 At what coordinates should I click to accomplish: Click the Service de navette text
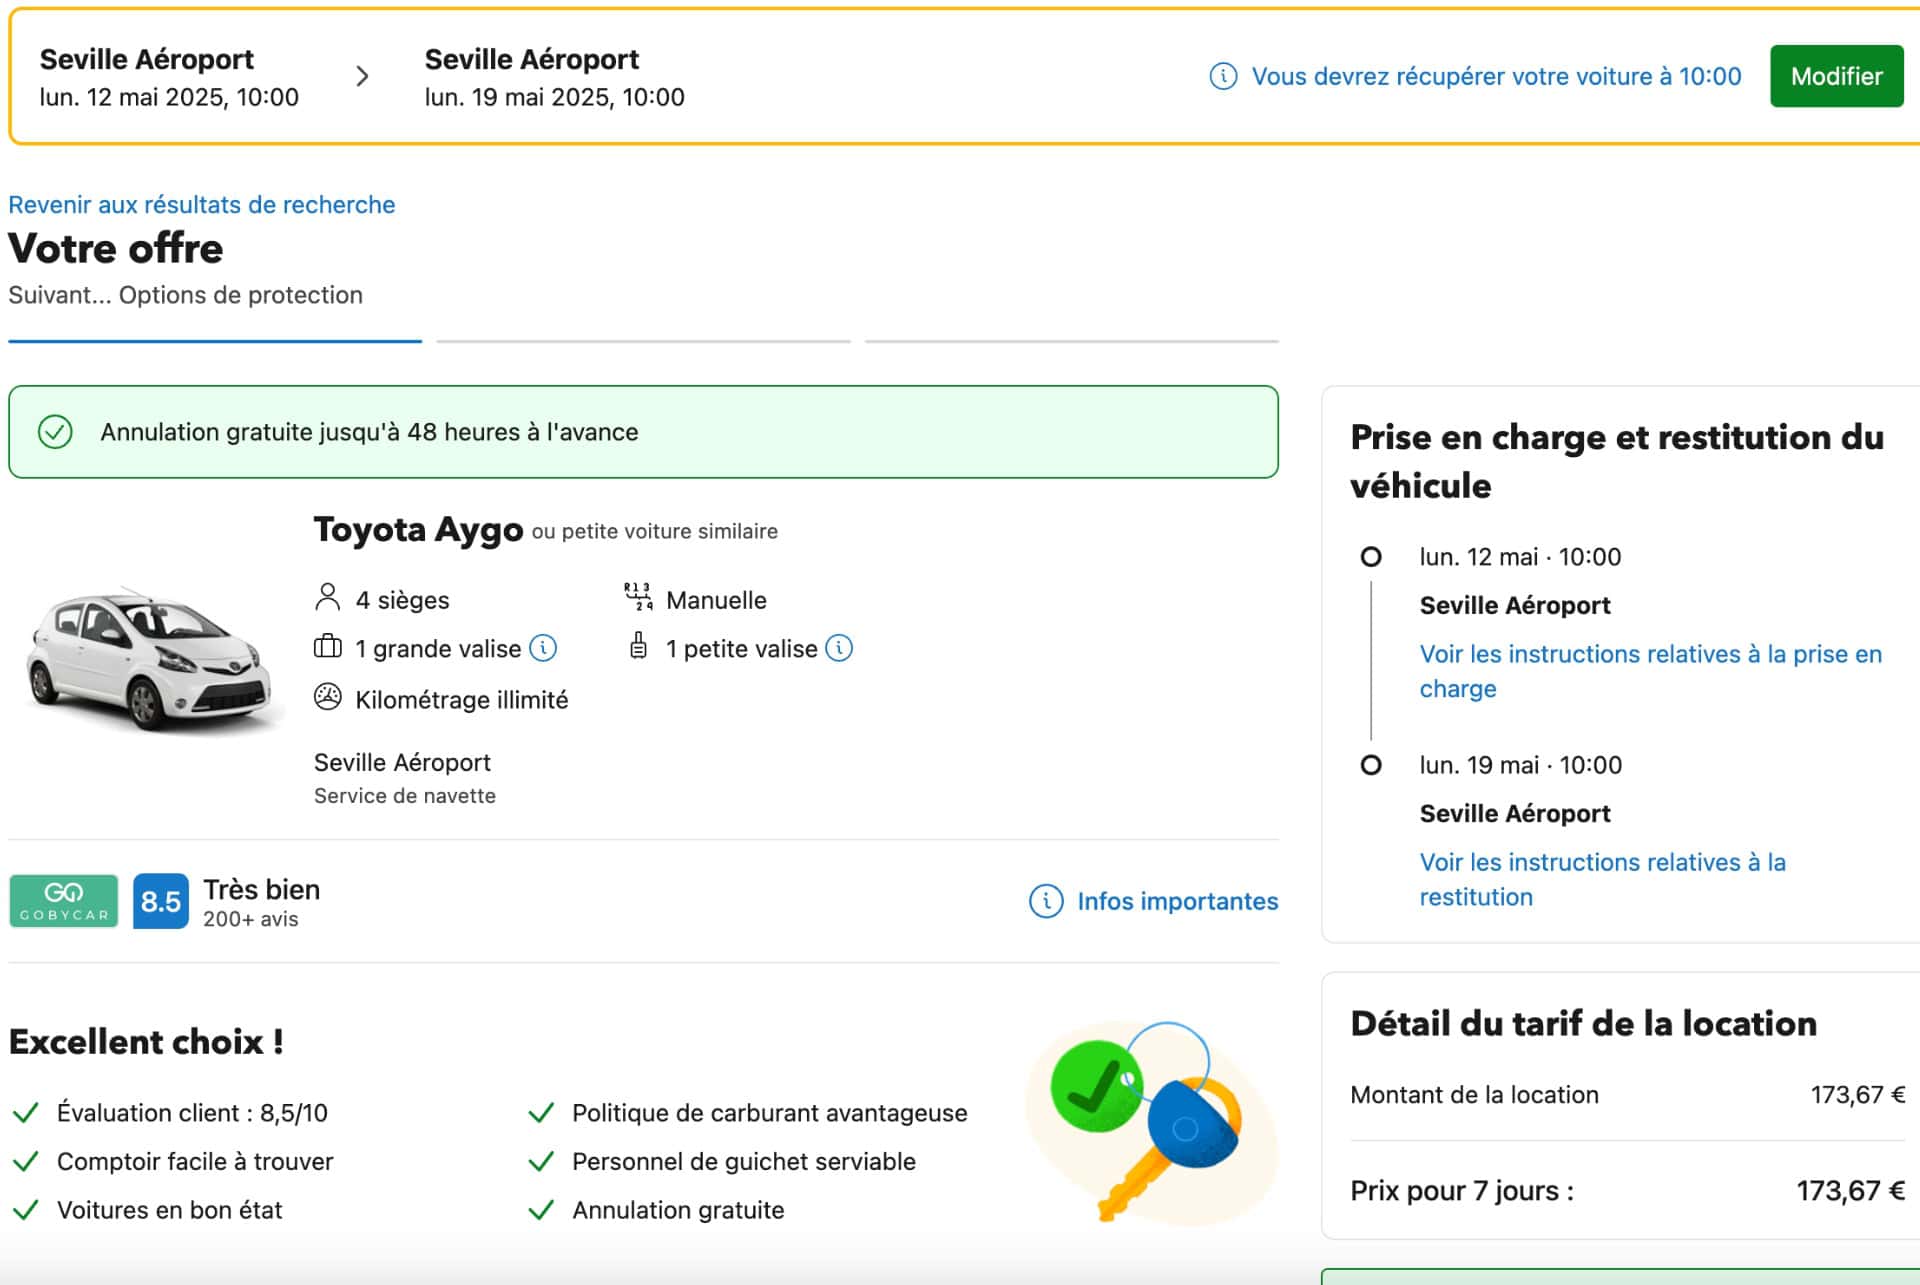405,796
